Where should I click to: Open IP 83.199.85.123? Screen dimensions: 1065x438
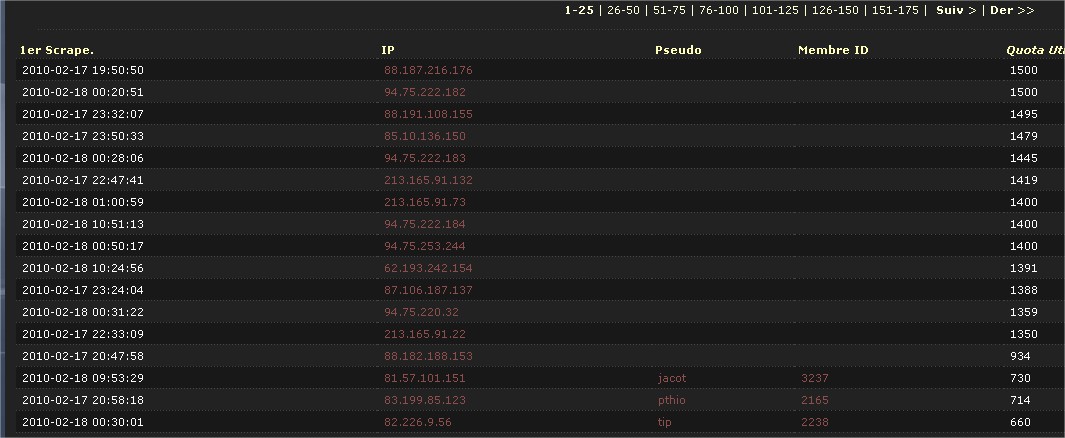coord(425,400)
